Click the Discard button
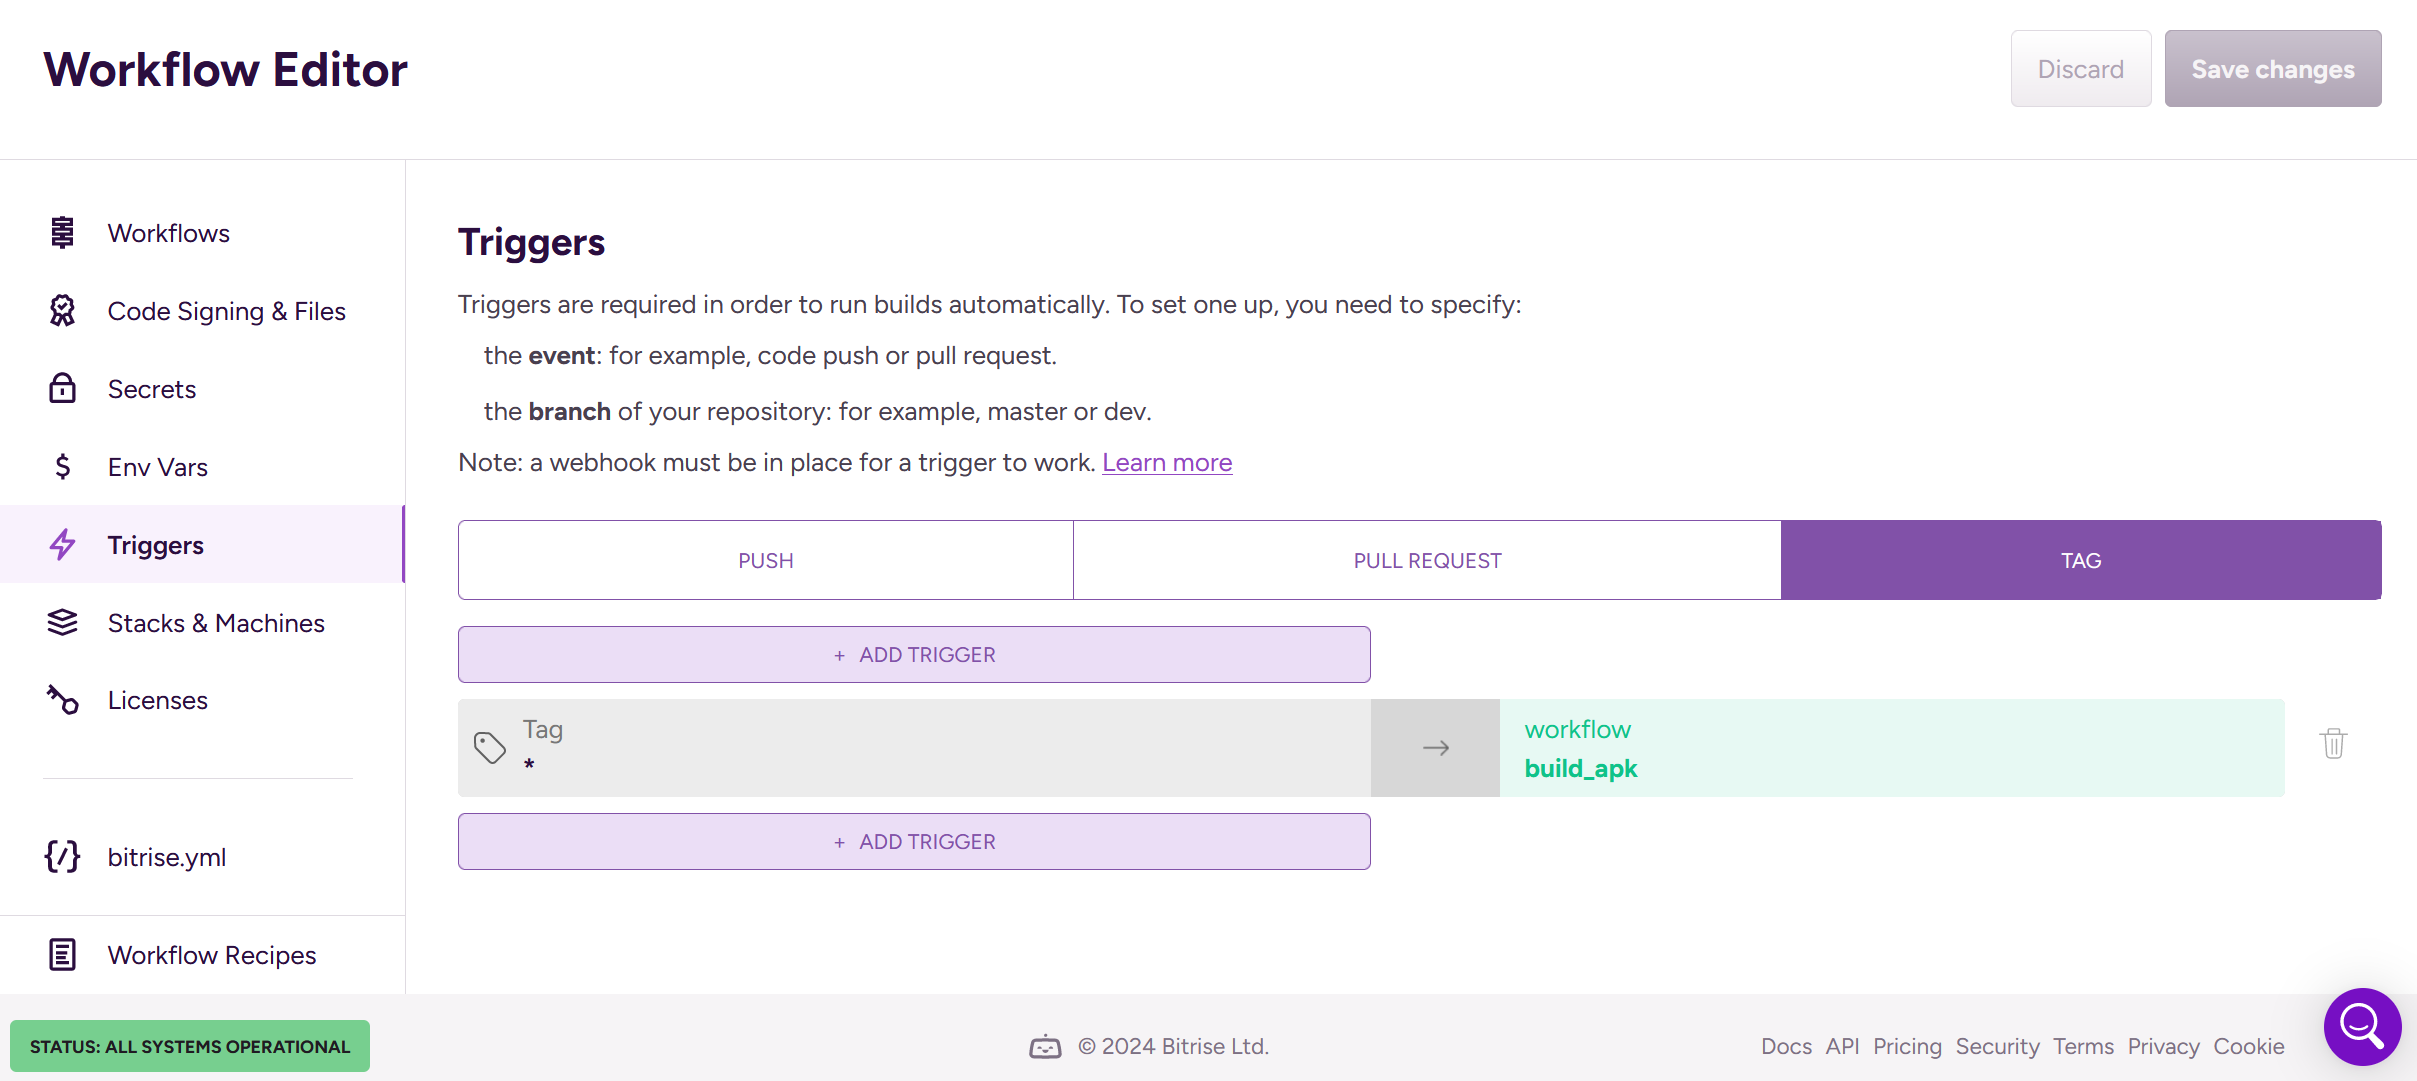This screenshot has width=2417, height=1081. pyautogui.click(x=2080, y=69)
